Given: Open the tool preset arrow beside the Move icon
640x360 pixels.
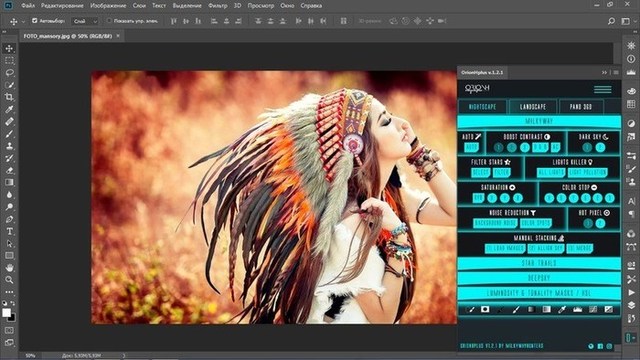Looking at the screenshot, I should tap(23, 21).
